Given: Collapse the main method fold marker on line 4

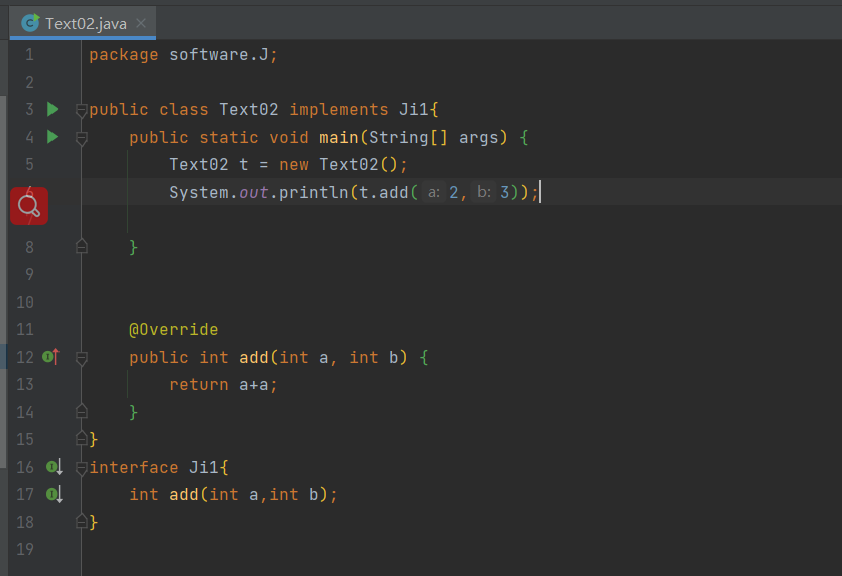Looking at the screenshot, I should coord(82,139).
